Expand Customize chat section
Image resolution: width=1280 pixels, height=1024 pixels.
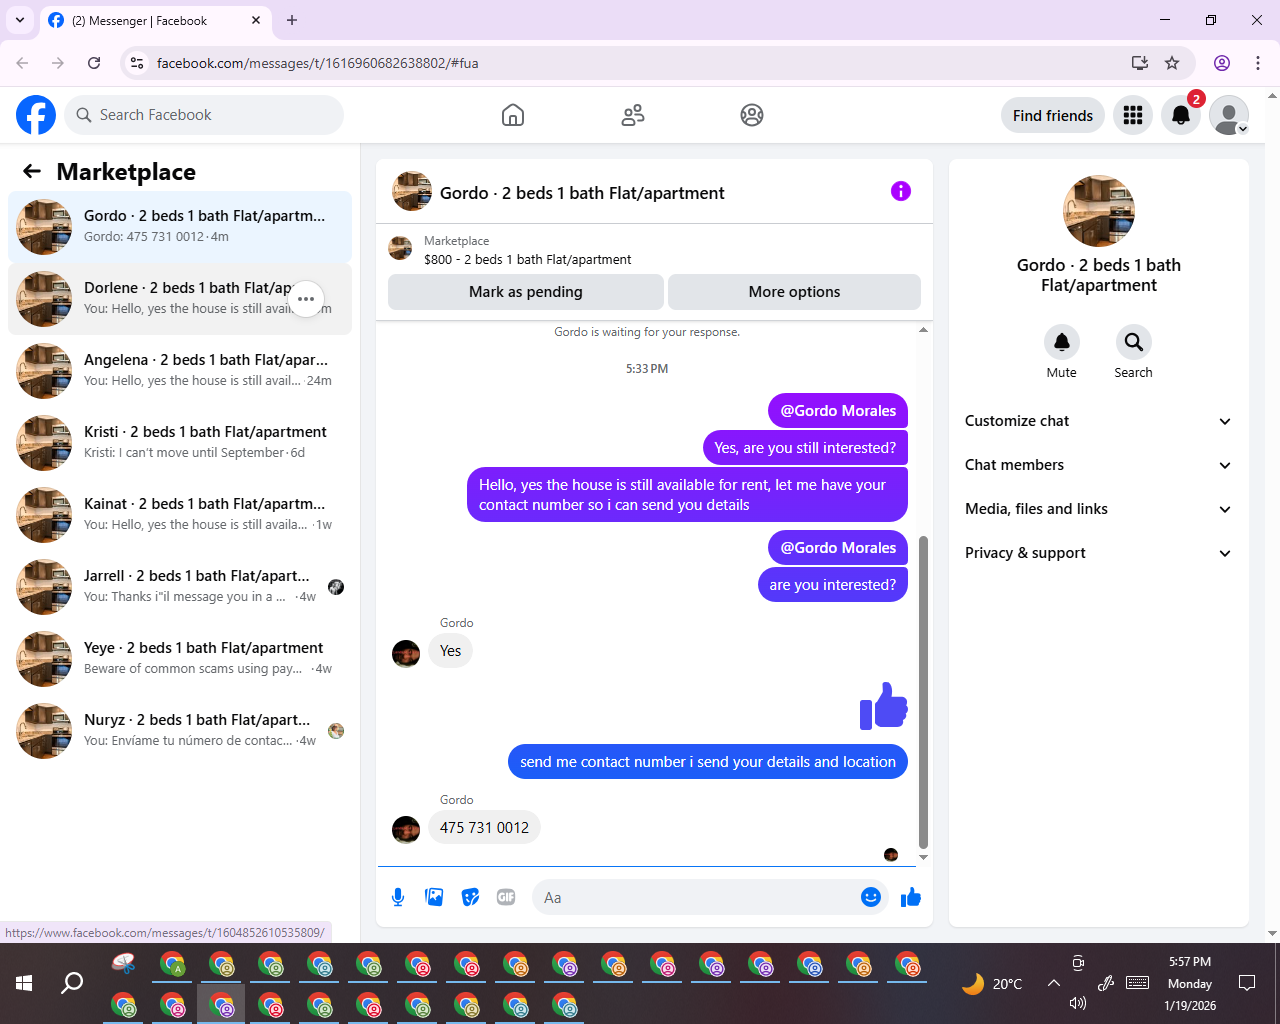(x=1098, y=421)
